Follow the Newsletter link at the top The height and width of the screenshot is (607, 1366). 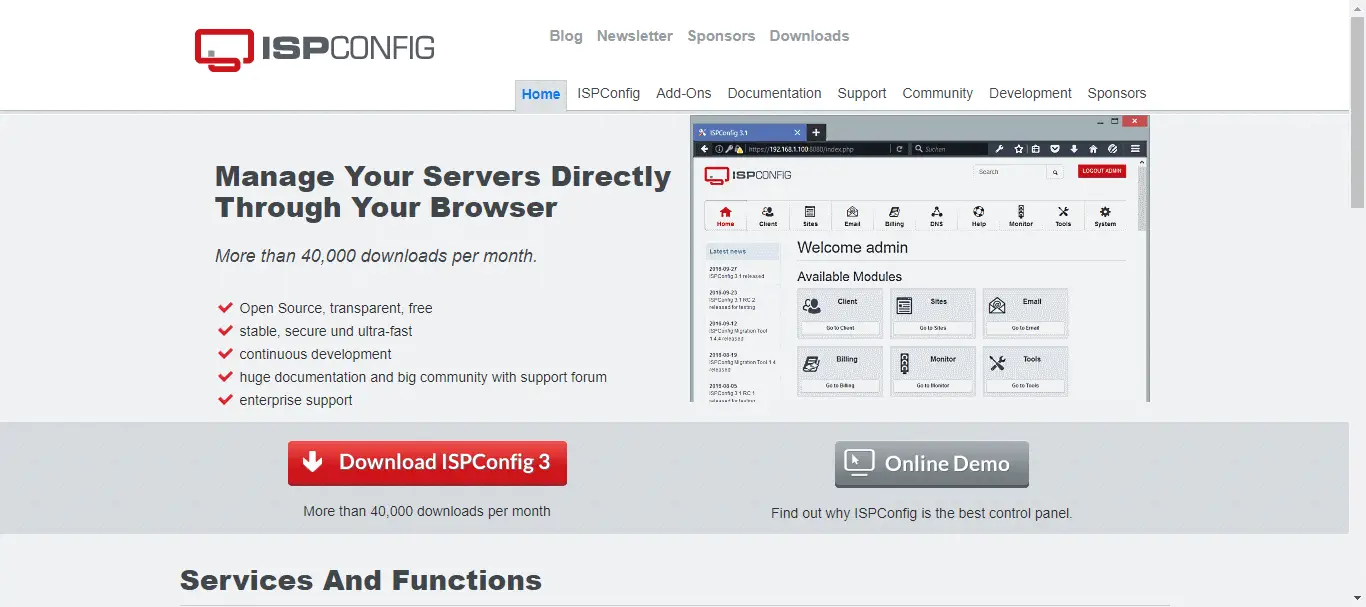(635, 36)
